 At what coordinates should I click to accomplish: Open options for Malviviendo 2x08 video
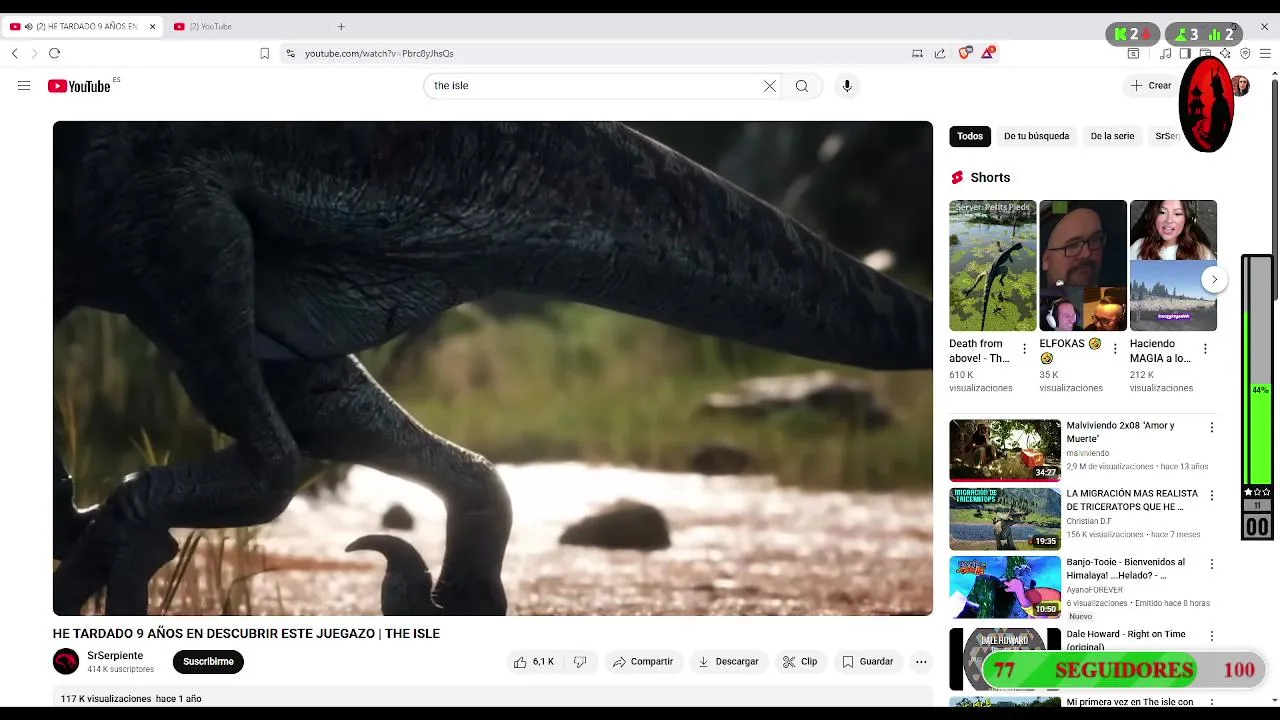click(1212, 428)
